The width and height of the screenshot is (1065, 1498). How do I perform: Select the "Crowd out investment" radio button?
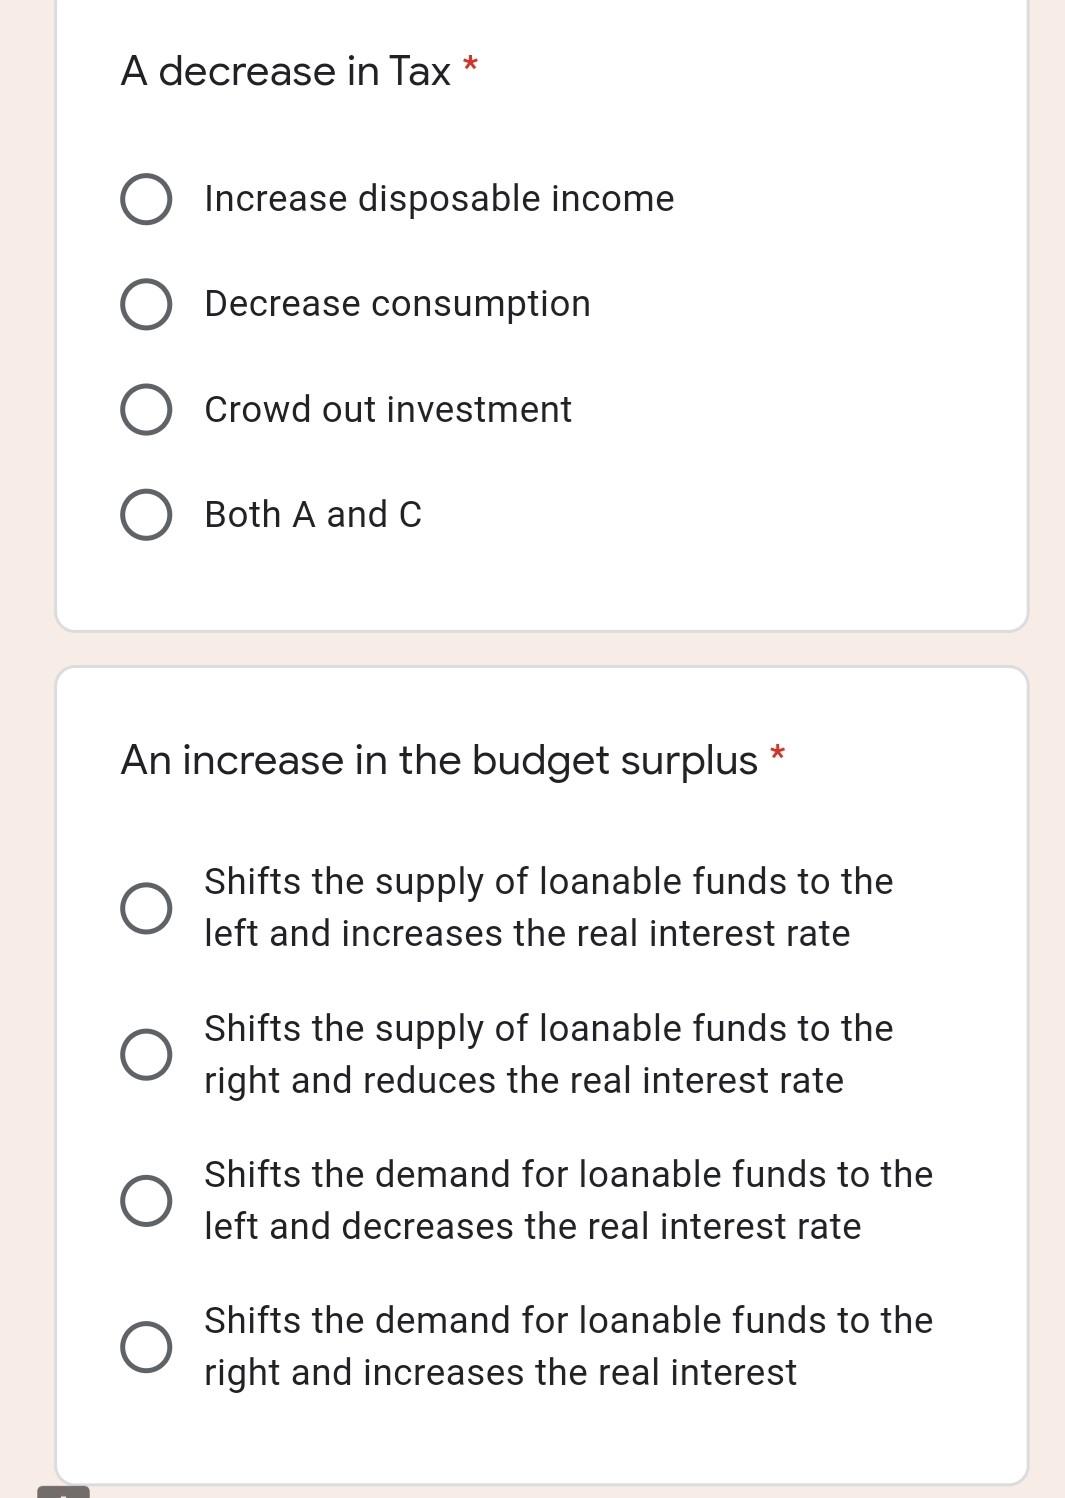click(x=145, y=410)
